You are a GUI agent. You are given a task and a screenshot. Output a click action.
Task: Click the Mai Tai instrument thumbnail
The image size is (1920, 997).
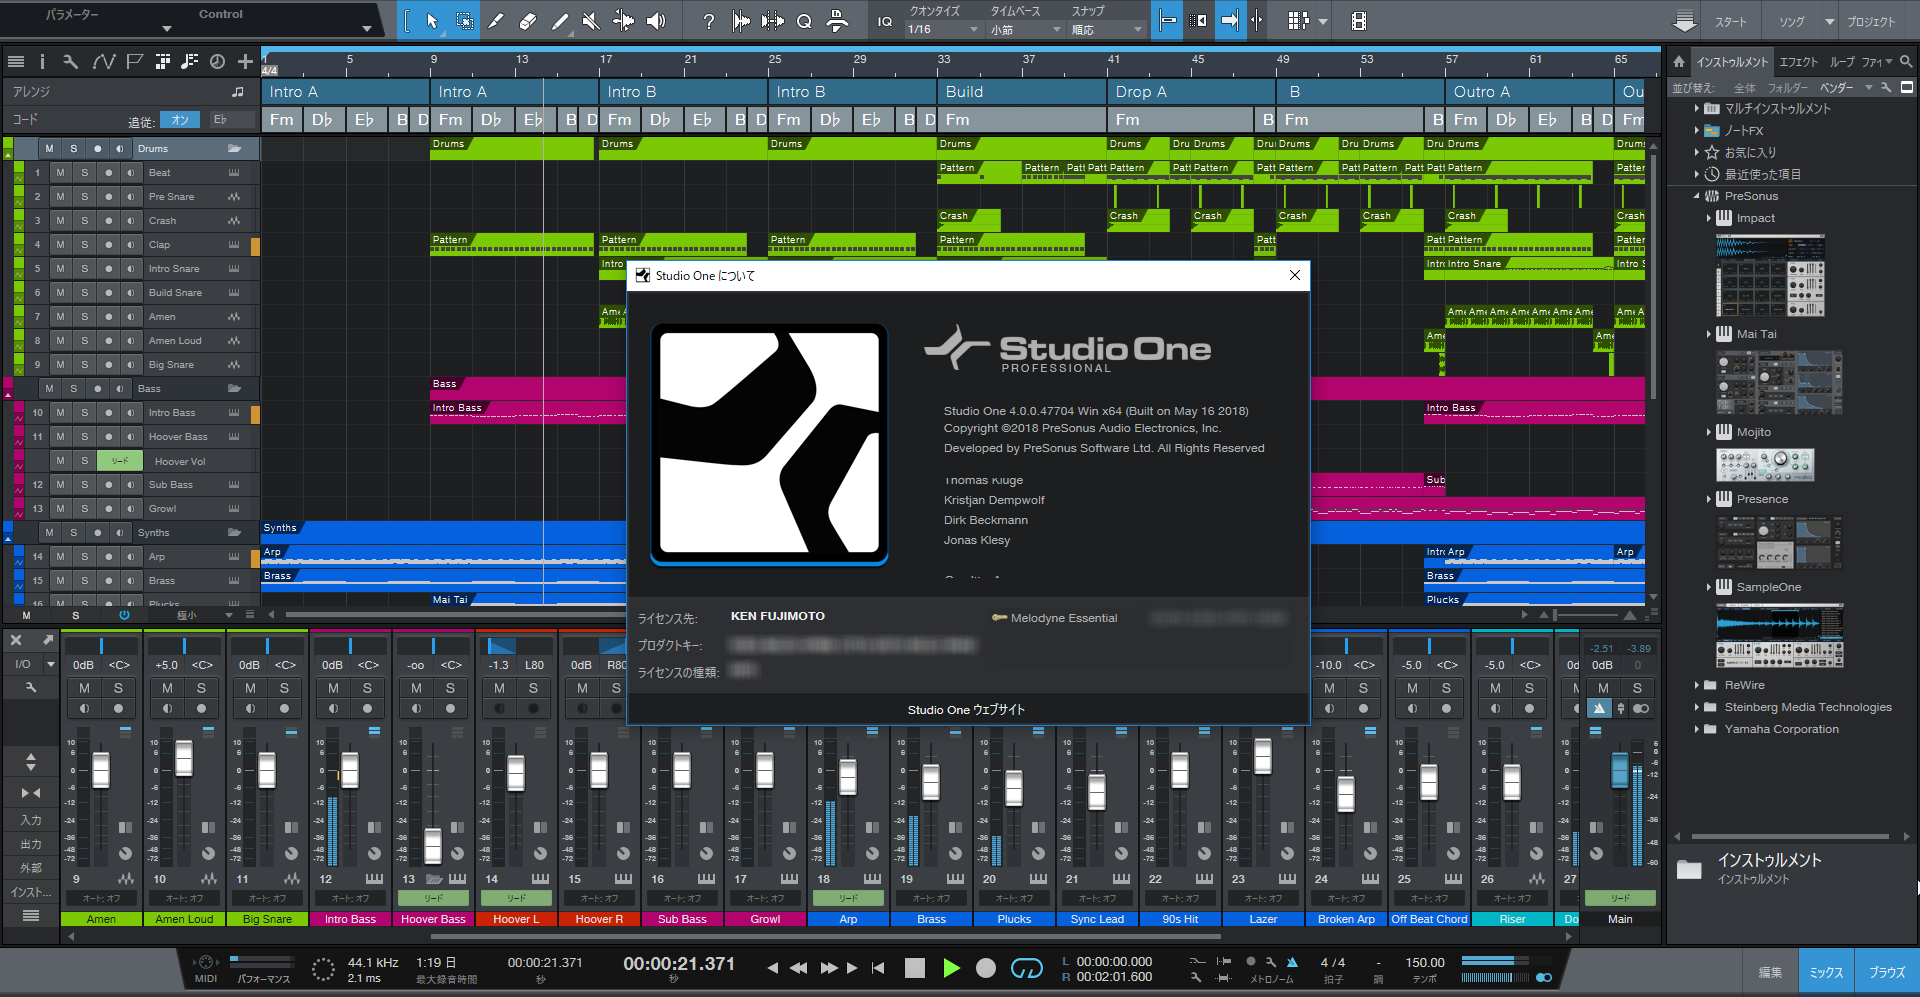1779,382
